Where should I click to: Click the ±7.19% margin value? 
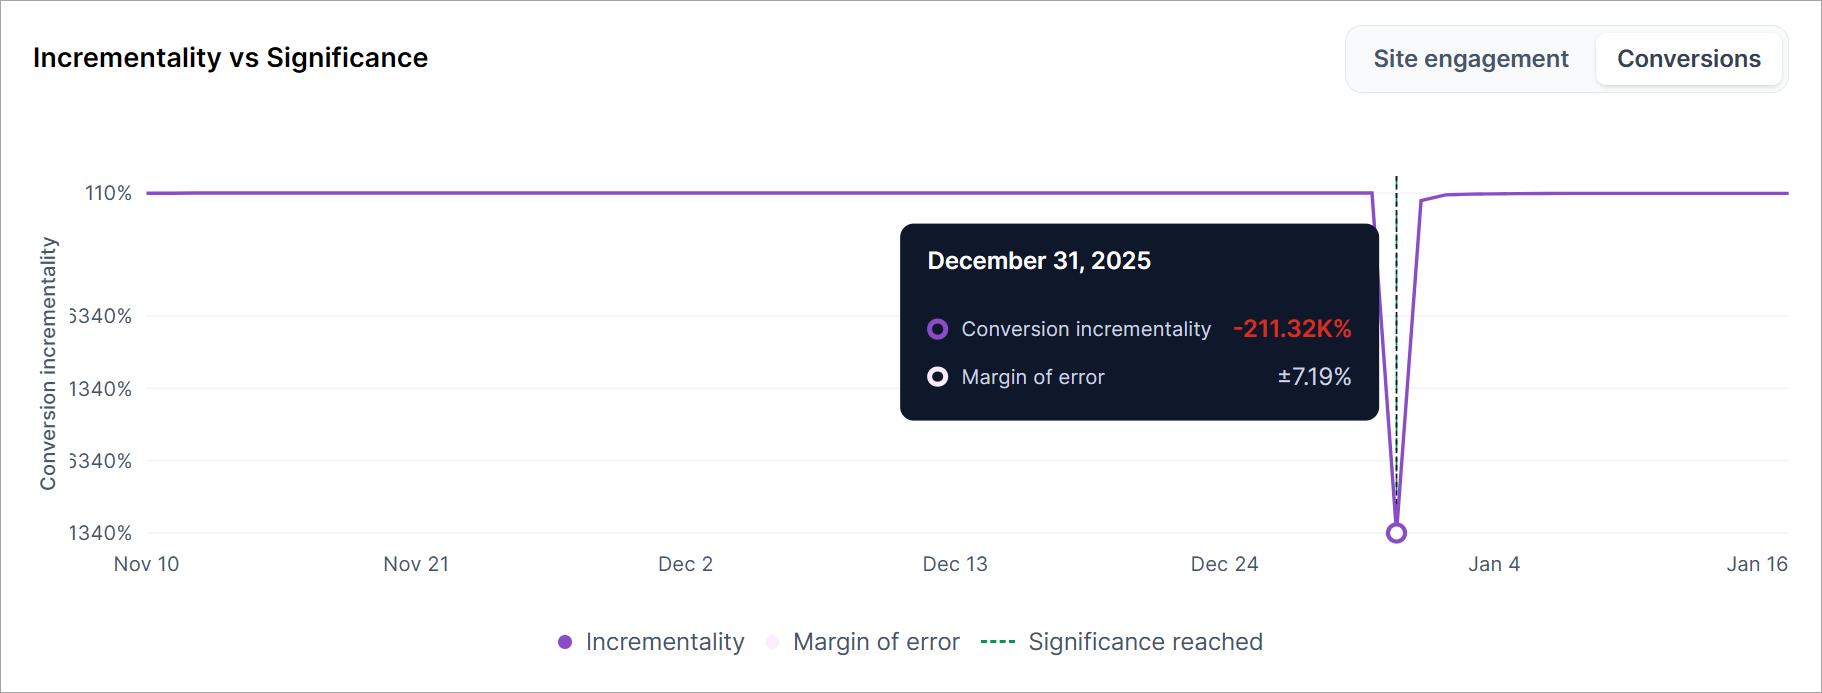click(1314, 377)
